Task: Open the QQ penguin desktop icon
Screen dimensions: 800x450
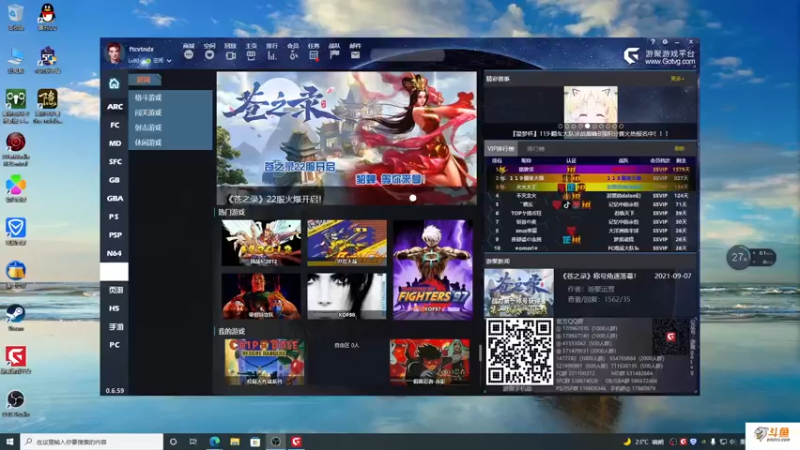Action: coord(47,17)
